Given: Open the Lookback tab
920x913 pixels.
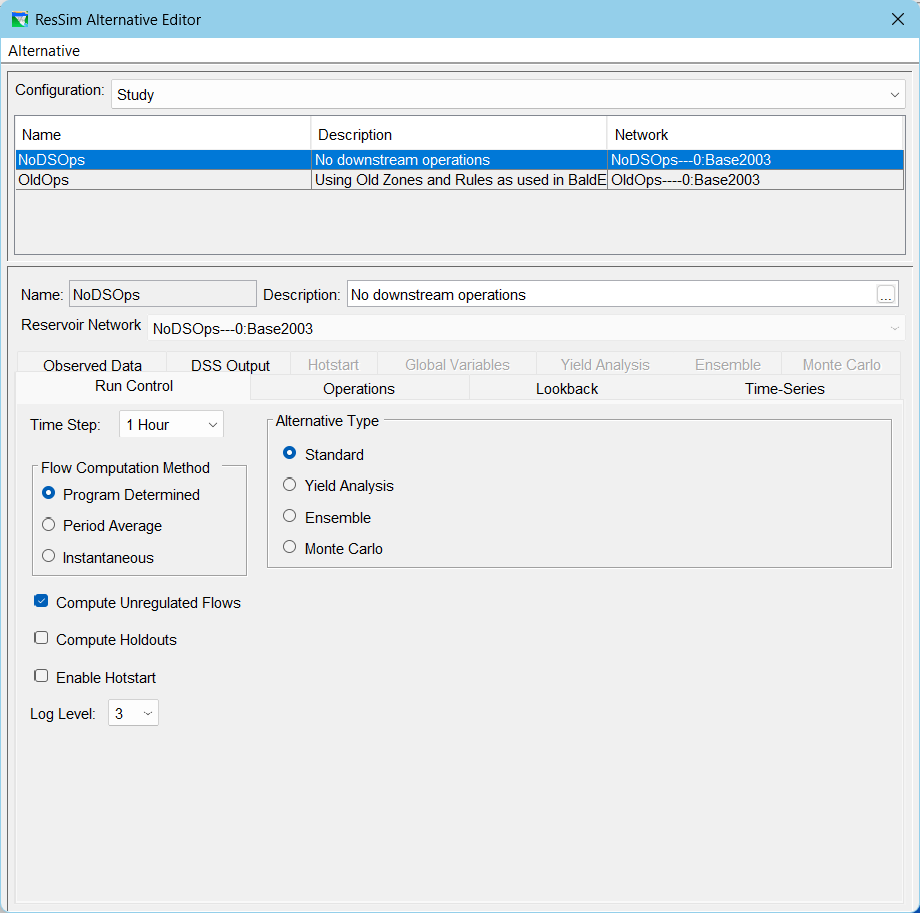Looking at the screenshot, I should pos(567,388).
